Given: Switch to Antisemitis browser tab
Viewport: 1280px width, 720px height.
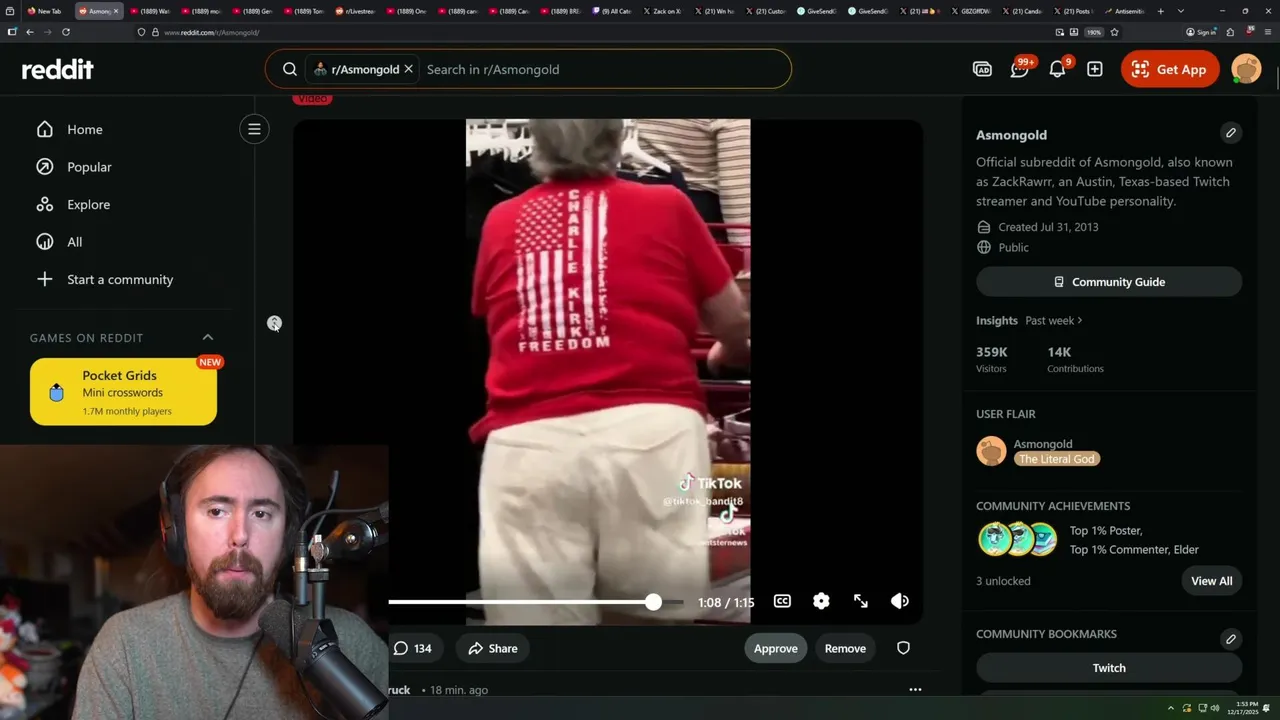Looking at the screenshot, I should point(1125,11).
